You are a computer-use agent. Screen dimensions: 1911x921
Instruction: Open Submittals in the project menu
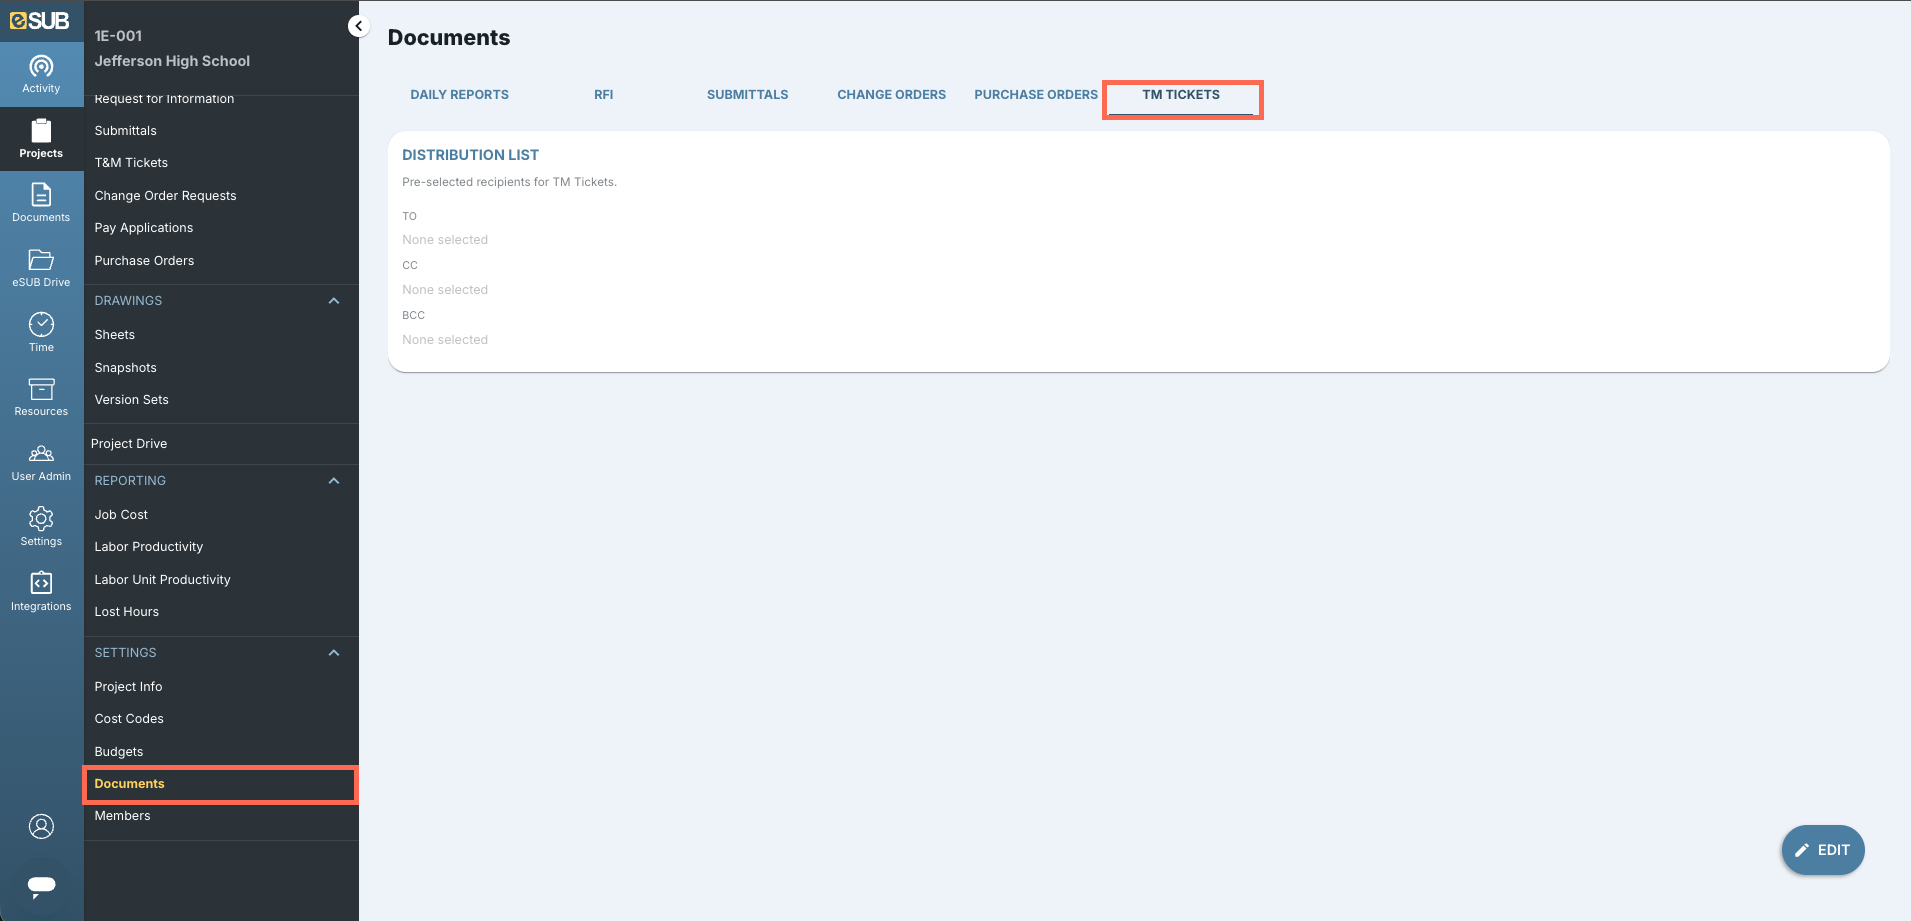click(x=125, y=131)
